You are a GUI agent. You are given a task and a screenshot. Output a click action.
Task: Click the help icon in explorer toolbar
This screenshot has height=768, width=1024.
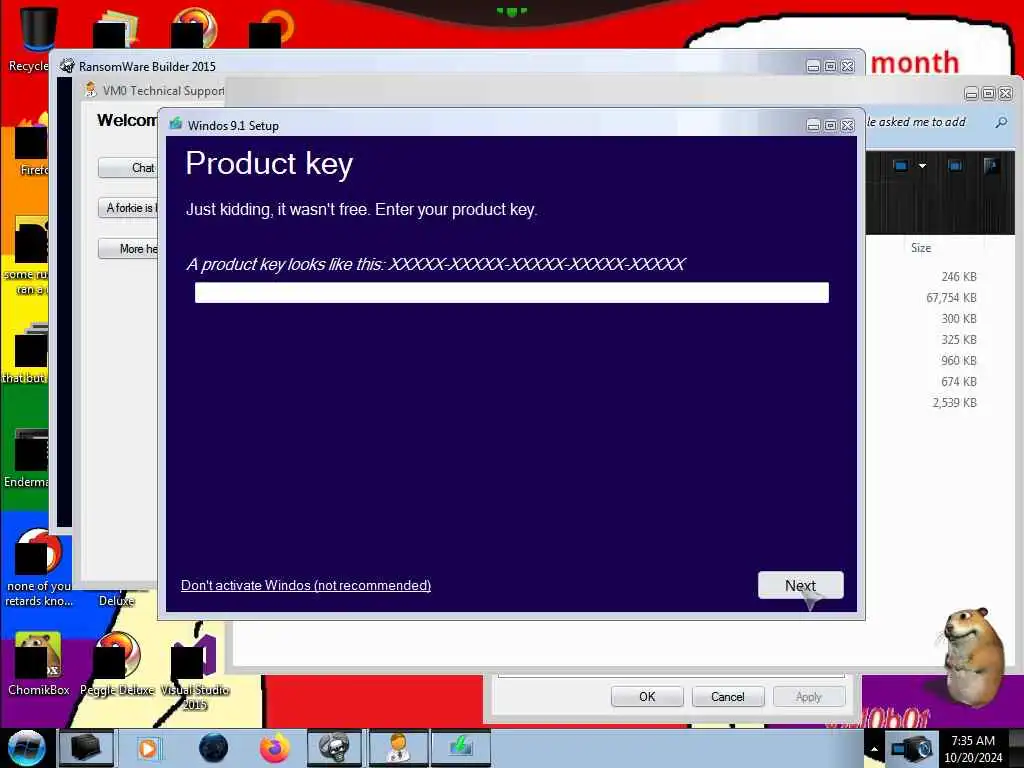pyautogui.click(x=991, y=166)
